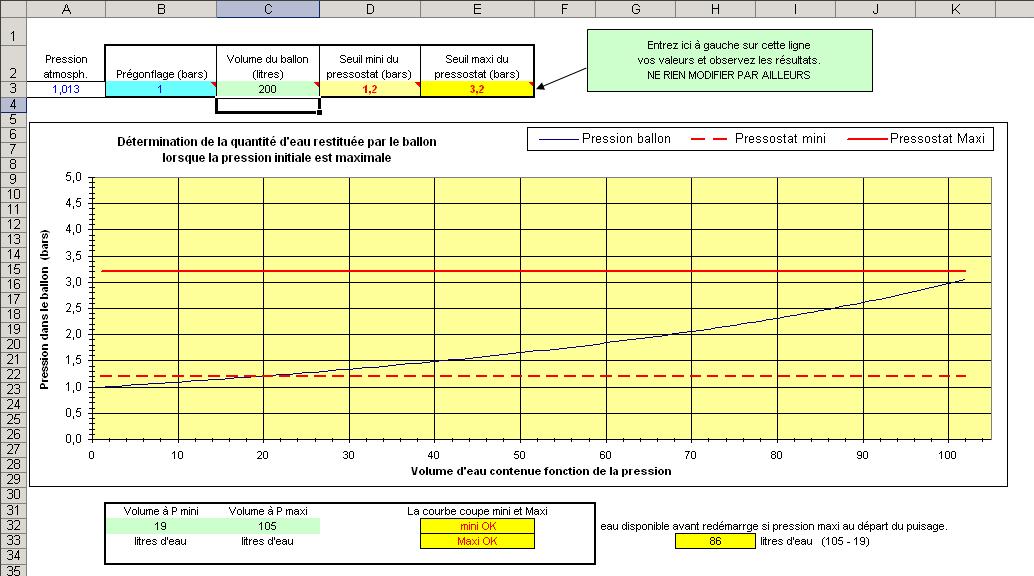
Task: Select Volume du ballon cell containing 200
Action: pyautogui.click(x=268, y=89)
